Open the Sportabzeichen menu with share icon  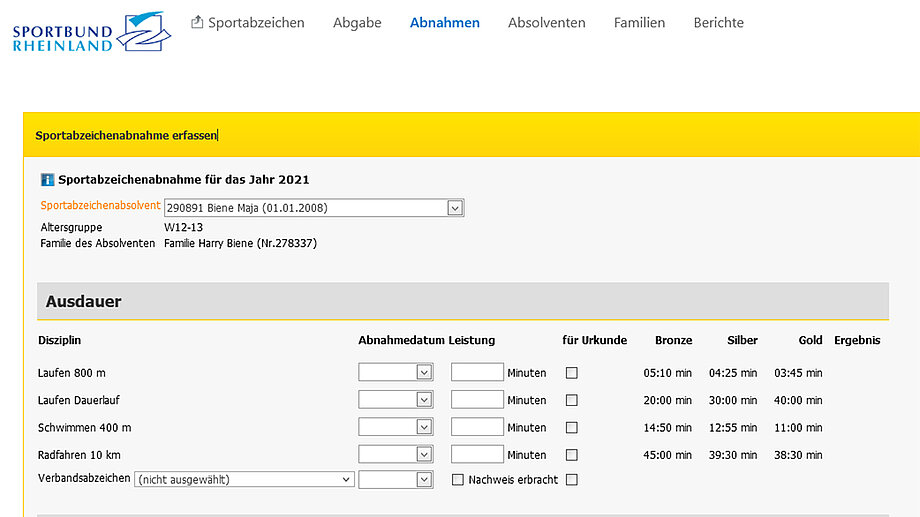pyautogui.click(x=247, y=22)
